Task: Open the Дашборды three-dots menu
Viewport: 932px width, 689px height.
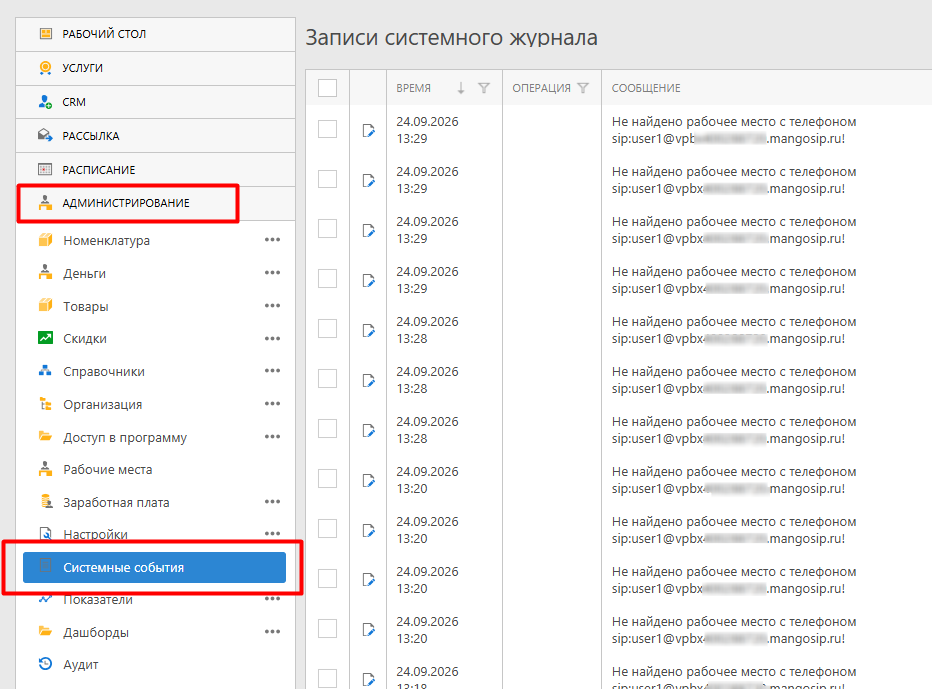Action: [272, 631]
